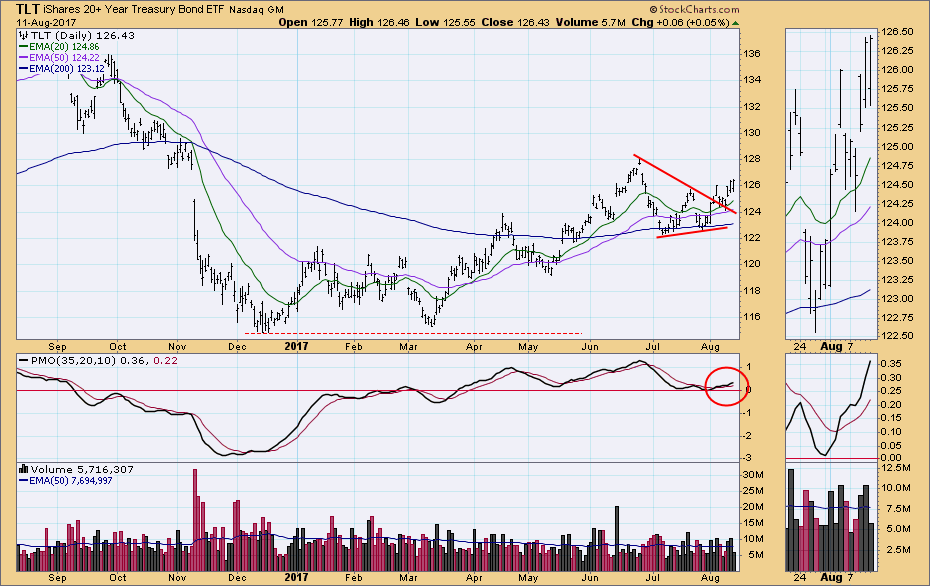The width and height of the screenshot is (930, 586).
Task: Click Nov on the price chart's date axis
Action: click(x=177, y=346)
